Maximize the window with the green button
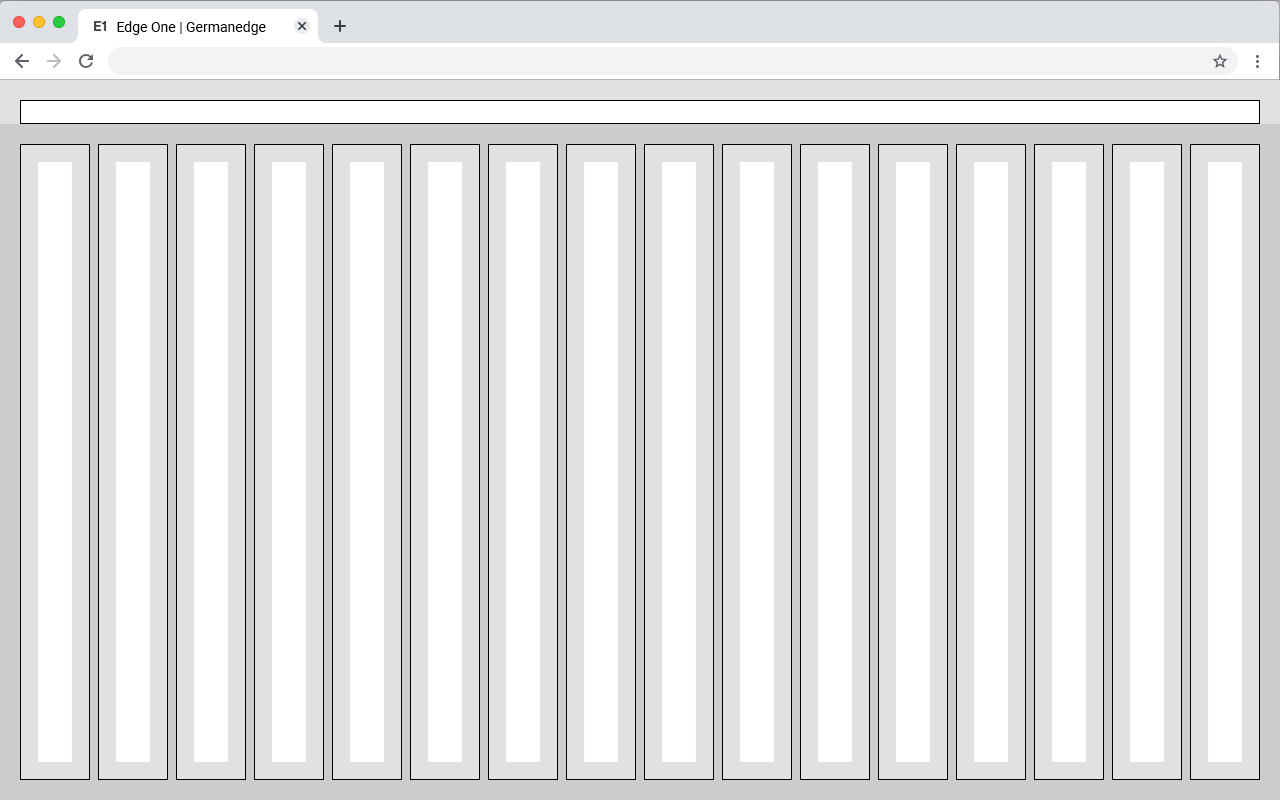1280x800 pixels. tap(59, 22)
